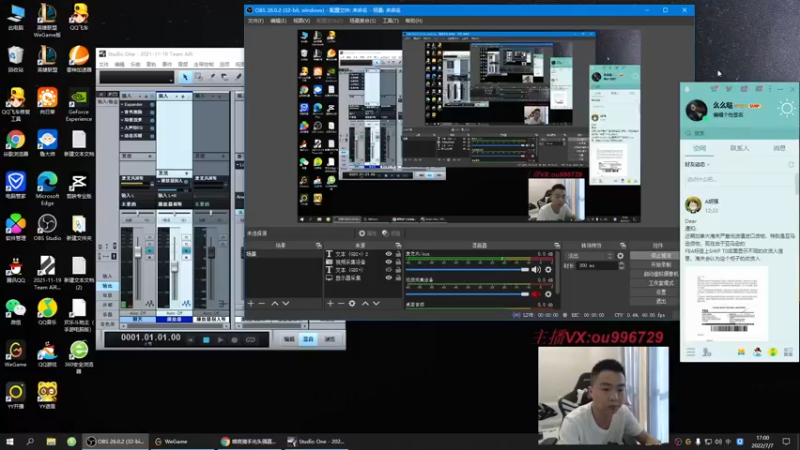Switch to 联系人 tab in QQ
The height and width of the screenshot is (450, 800).
pyautogui.click(x=739, y=148)
